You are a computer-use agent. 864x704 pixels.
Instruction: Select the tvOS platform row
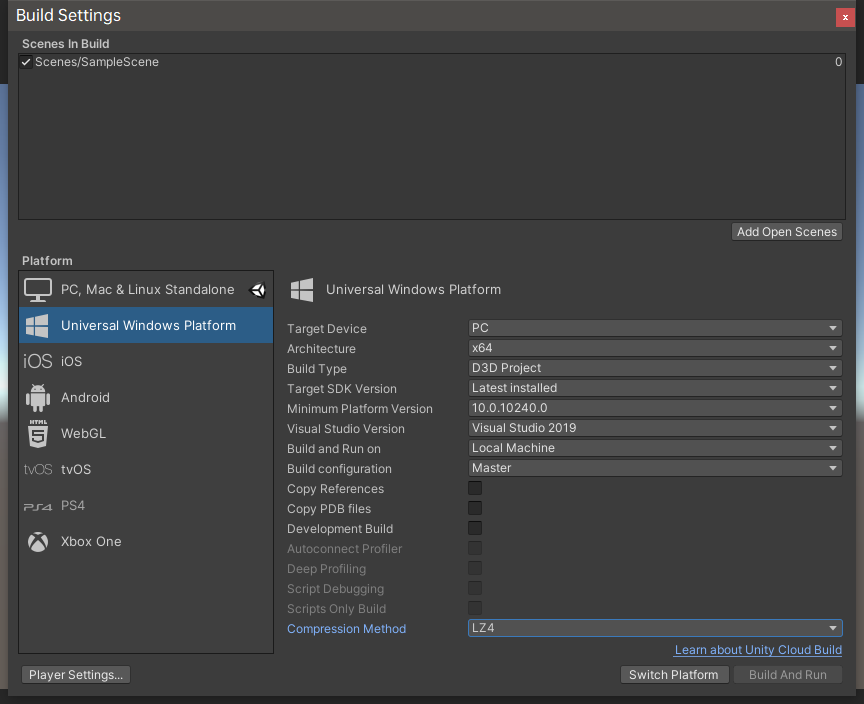[146, 469]
